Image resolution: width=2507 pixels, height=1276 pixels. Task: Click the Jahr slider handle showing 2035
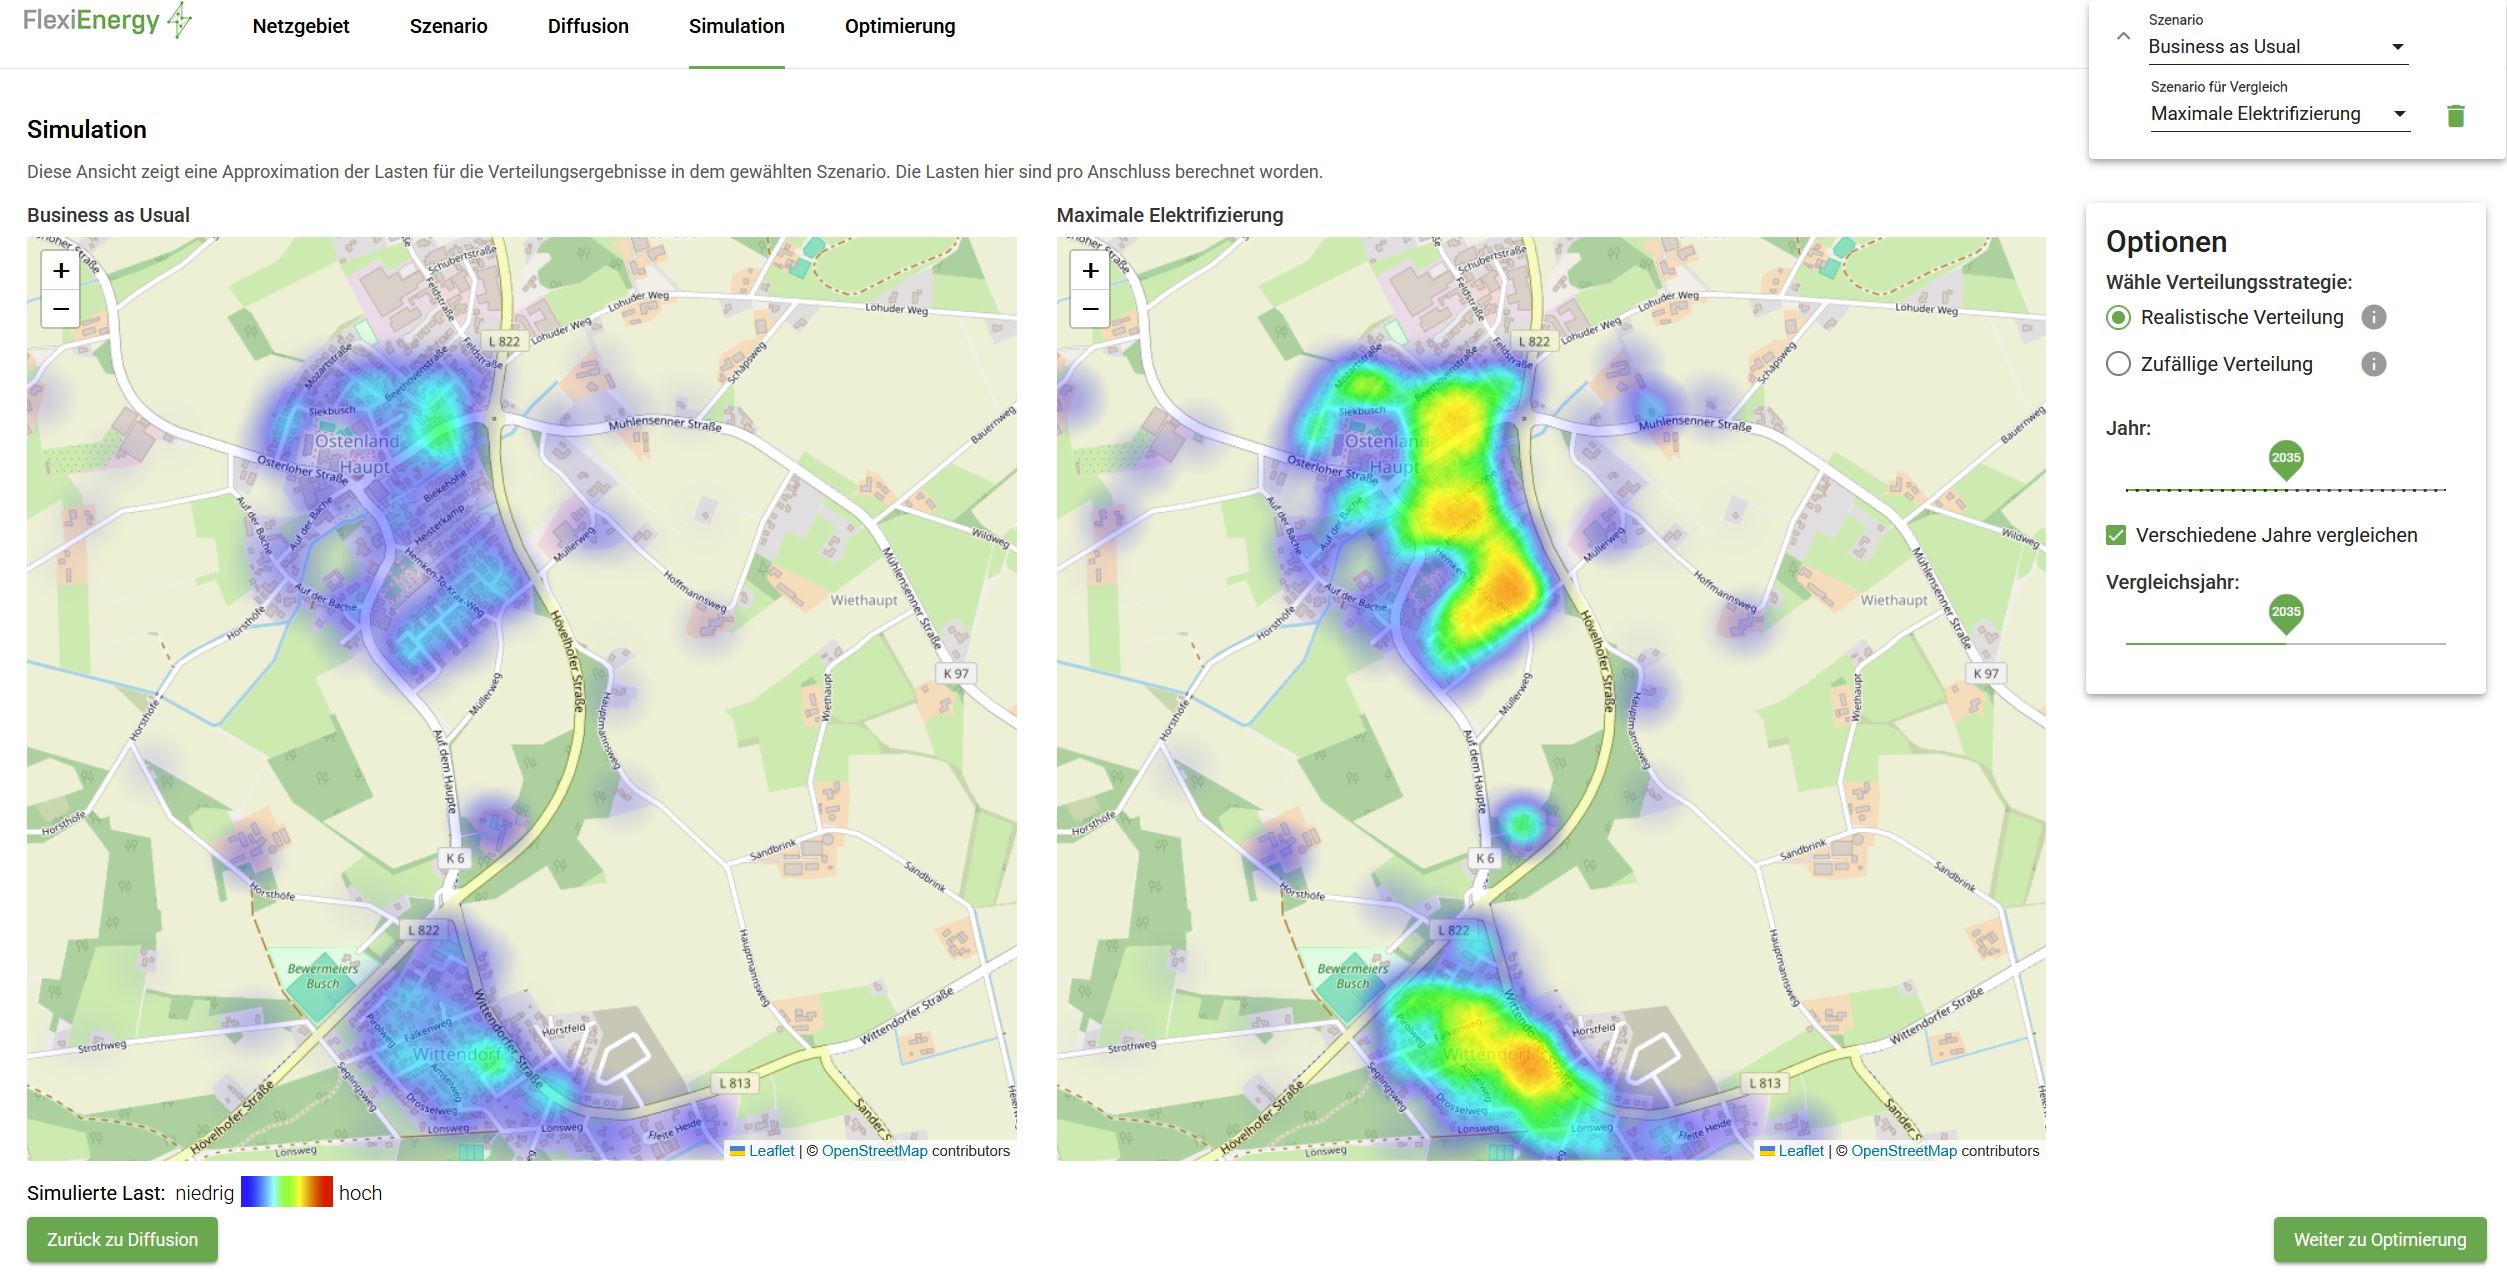coord(2285,460)
